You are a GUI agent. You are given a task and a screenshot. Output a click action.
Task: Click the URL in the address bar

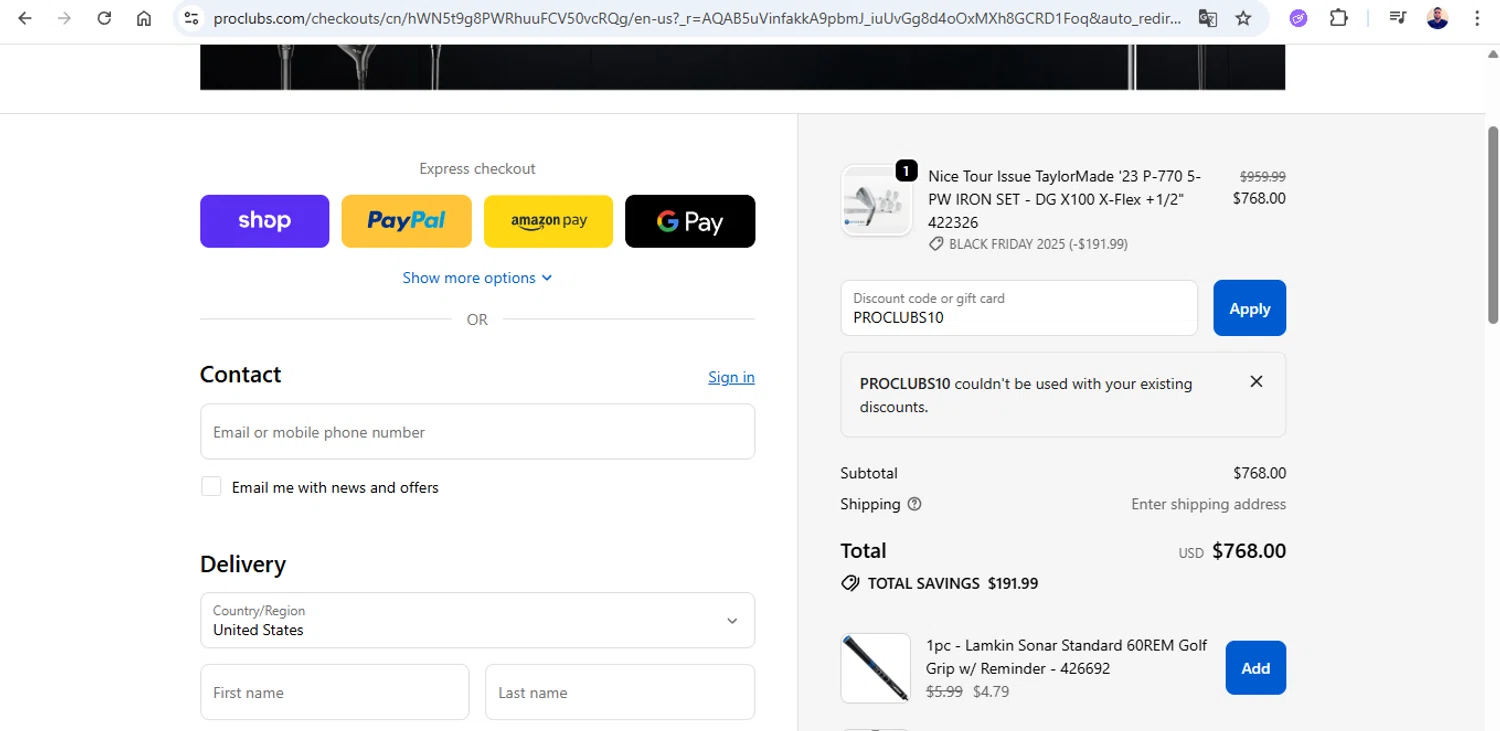(x=697, y=18)
